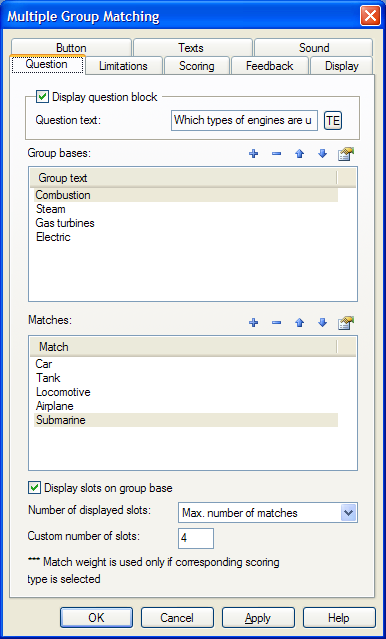This screenshot has height=639, width=386.
Task: Open group base properties
Action: click(x=346, y=154)
